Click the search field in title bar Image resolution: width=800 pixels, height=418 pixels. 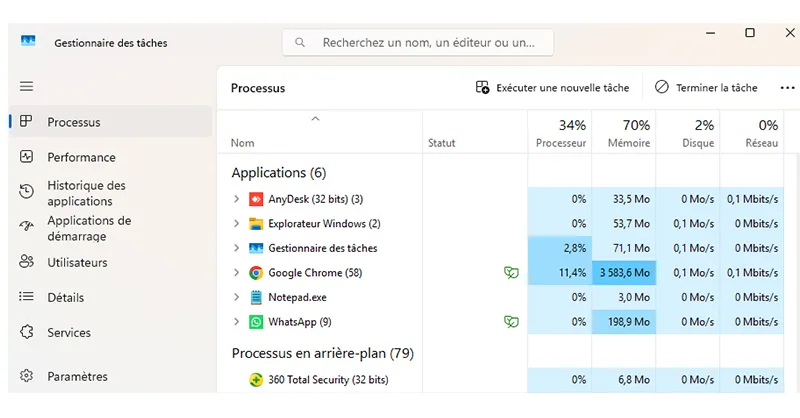[418, 43]
